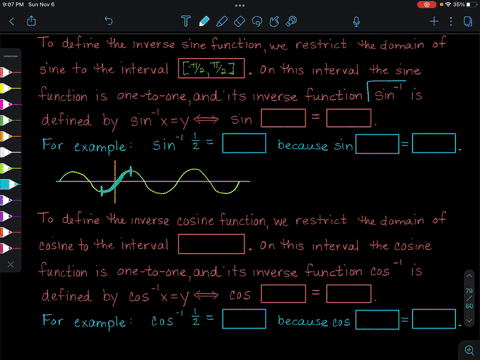480x360 pixels.
Task: Tap the red screen recording indicator
Action: coord(426,5)
